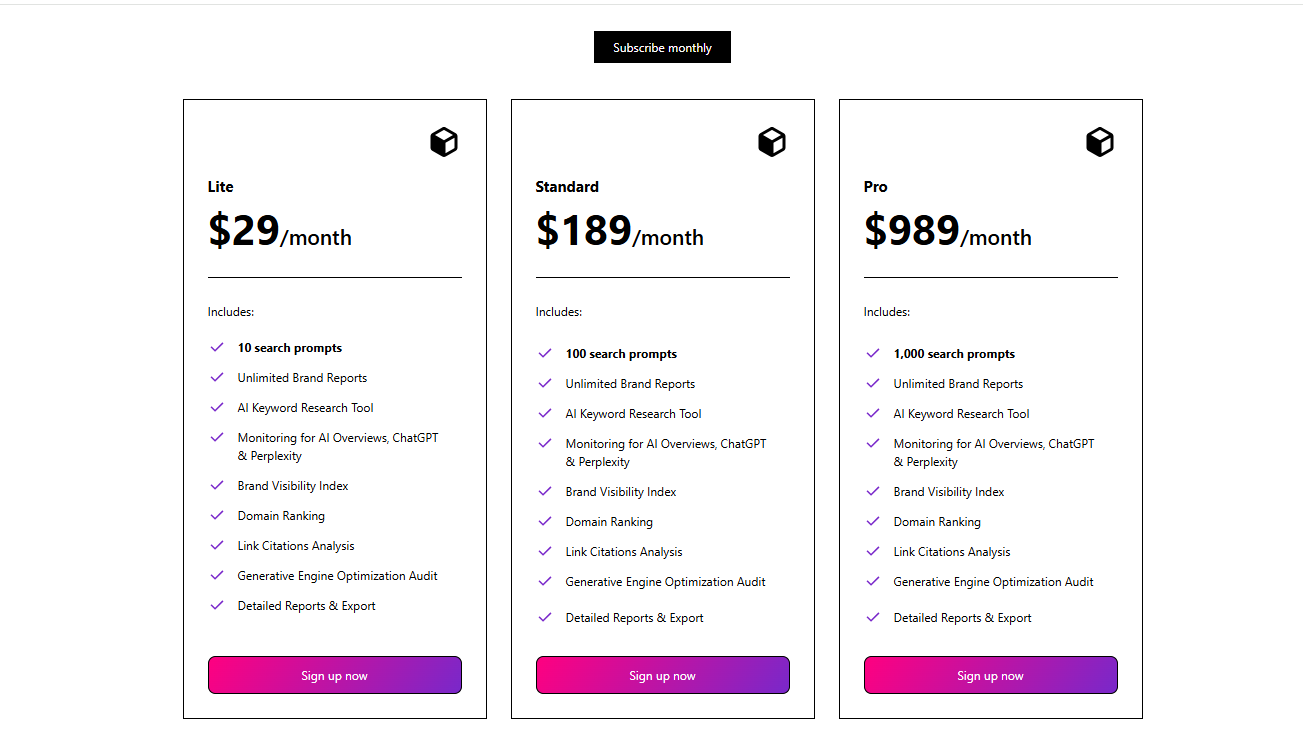The height and width of the screenshot is (748, 1303).
Task: Click the $29/month price text
Action: pyautogui.click(x=279, y=232)
